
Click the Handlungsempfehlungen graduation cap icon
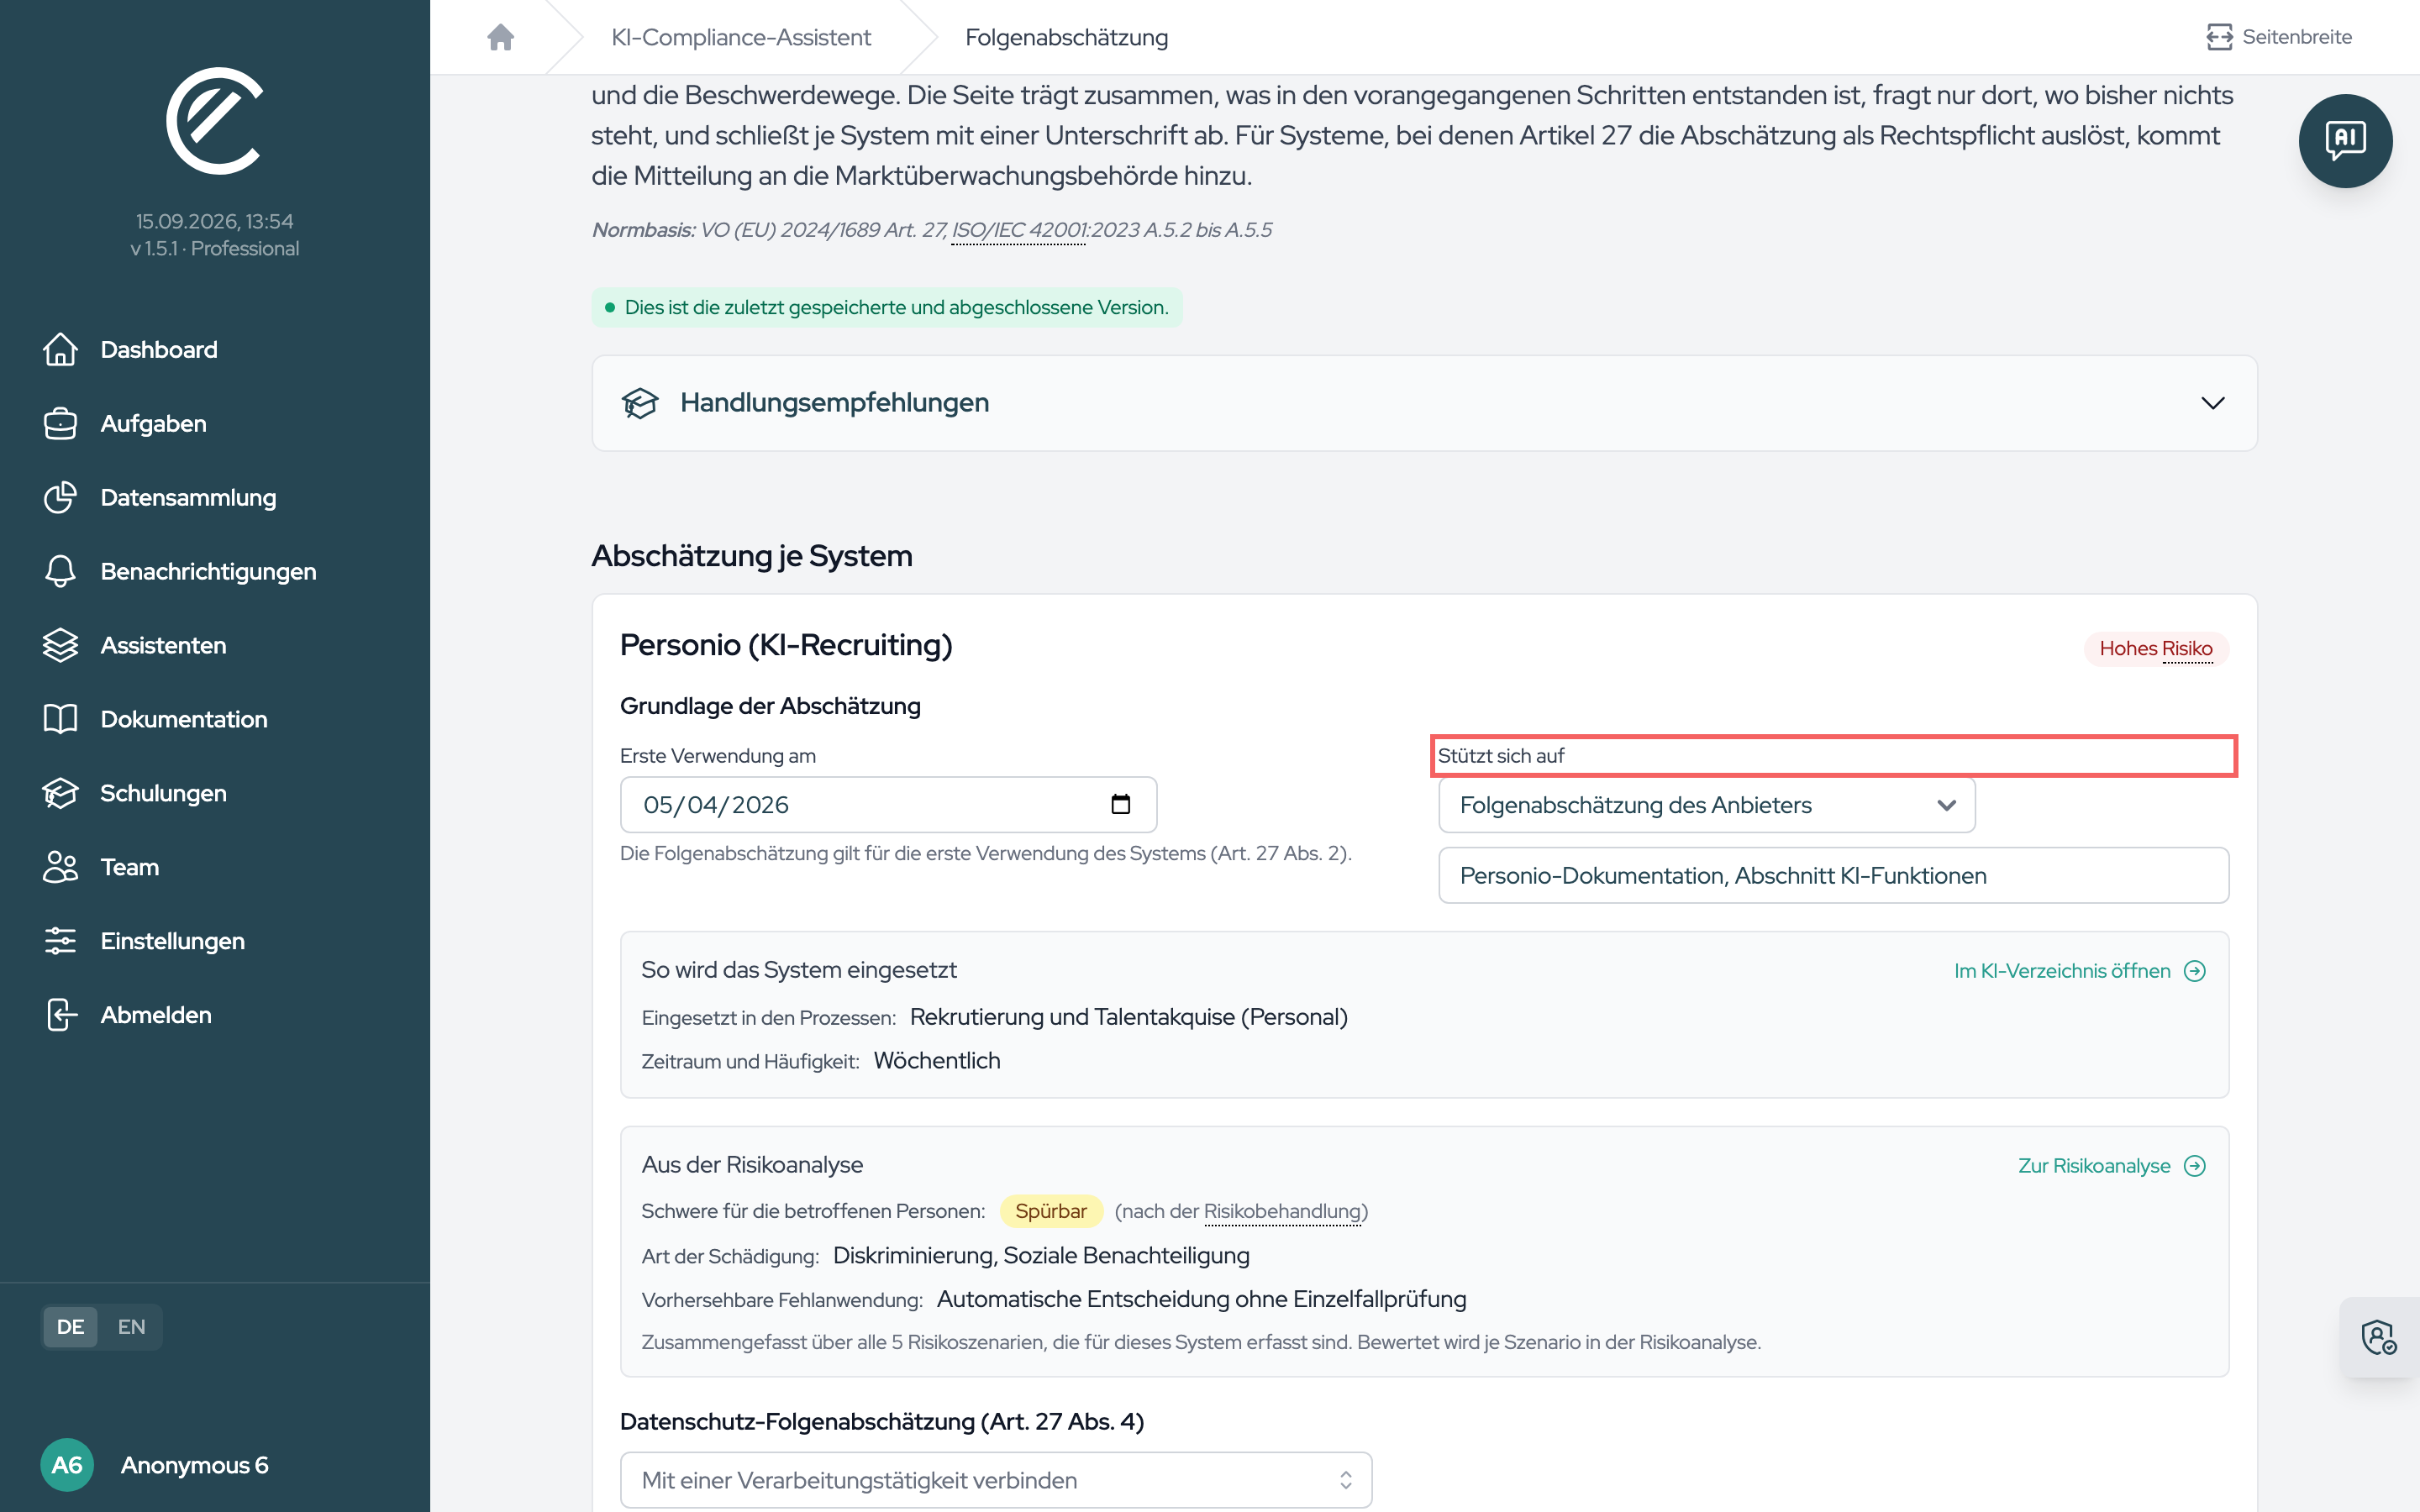(x=640, y=403)
